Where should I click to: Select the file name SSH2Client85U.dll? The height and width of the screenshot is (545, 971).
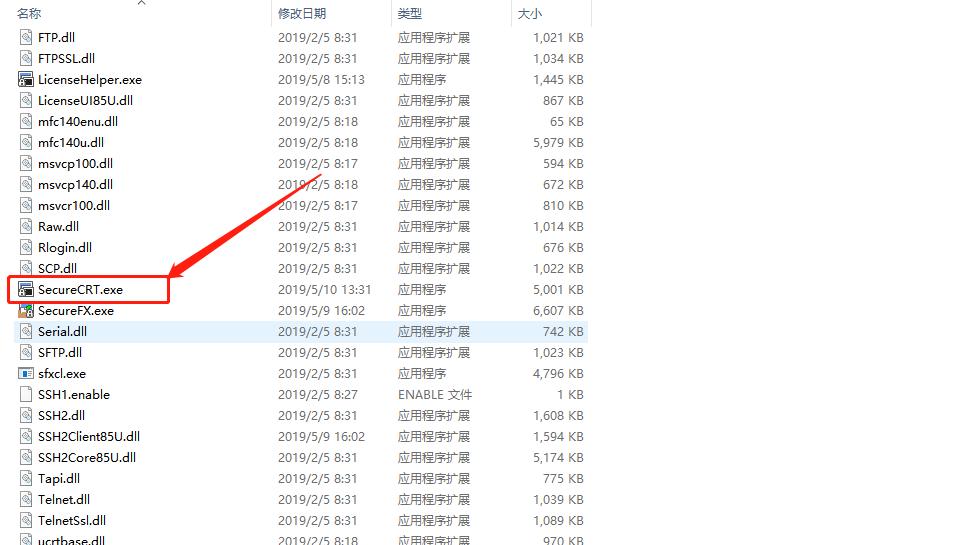pyautogui.click(x=89, y=437)
